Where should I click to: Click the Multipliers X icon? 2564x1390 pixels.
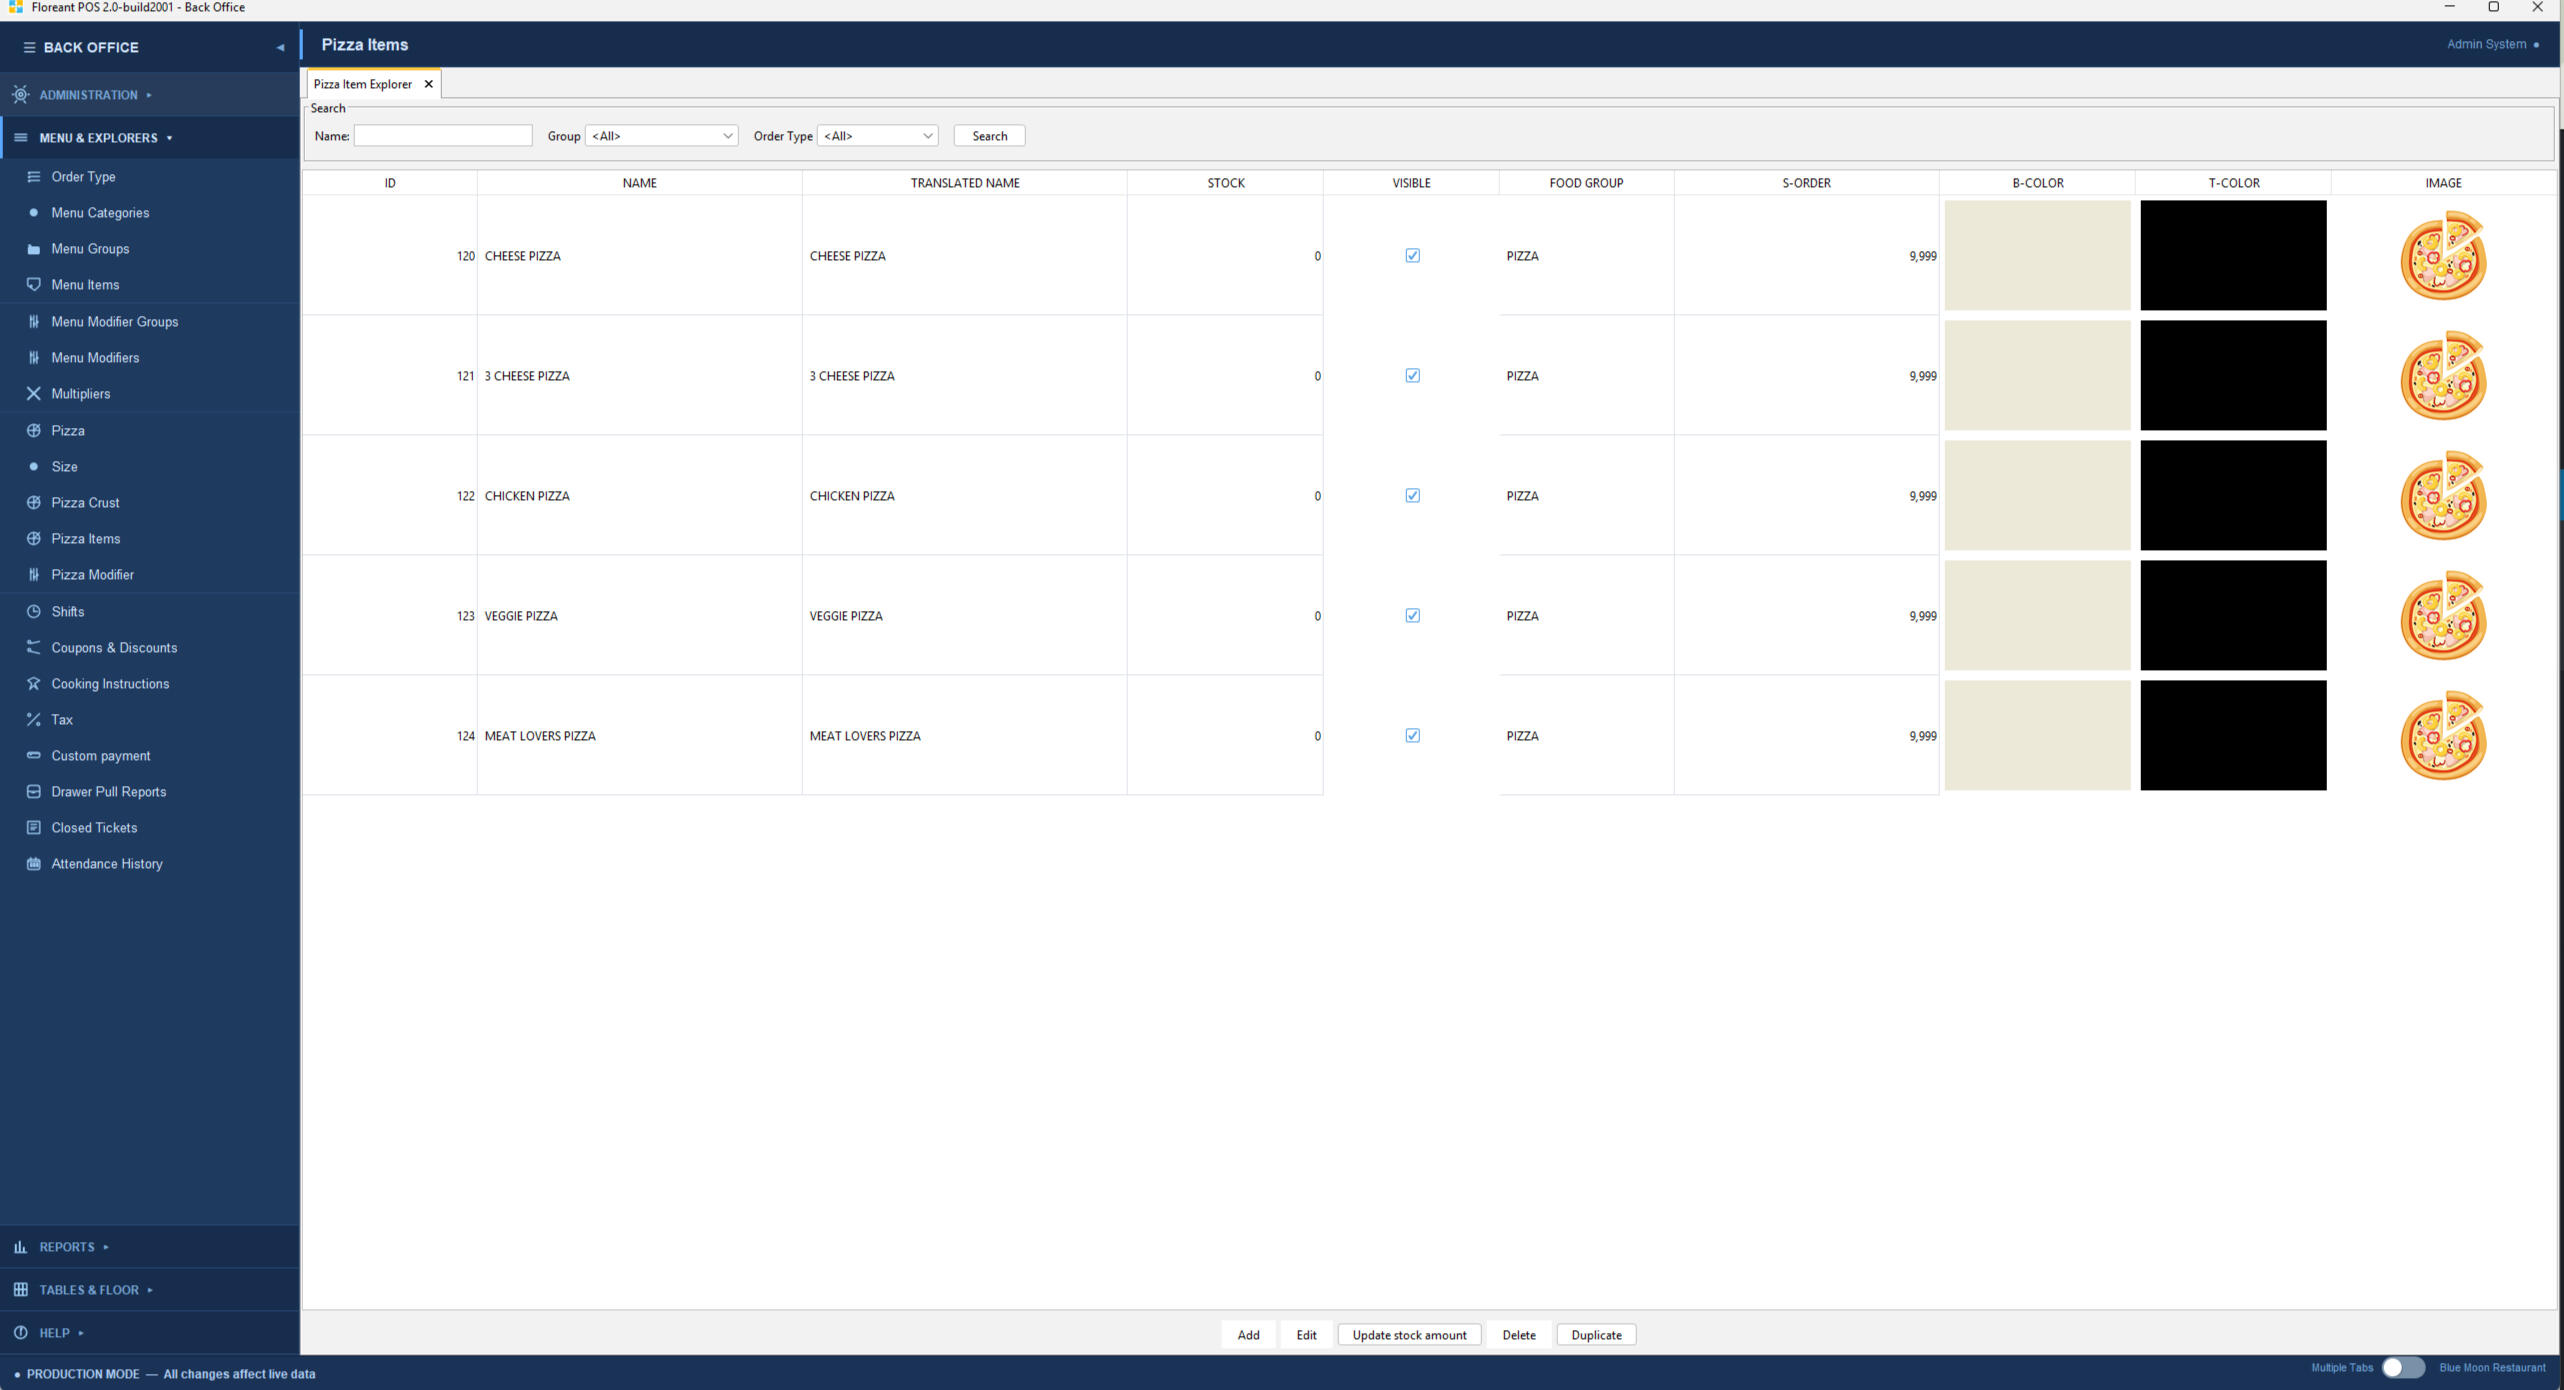33,393
